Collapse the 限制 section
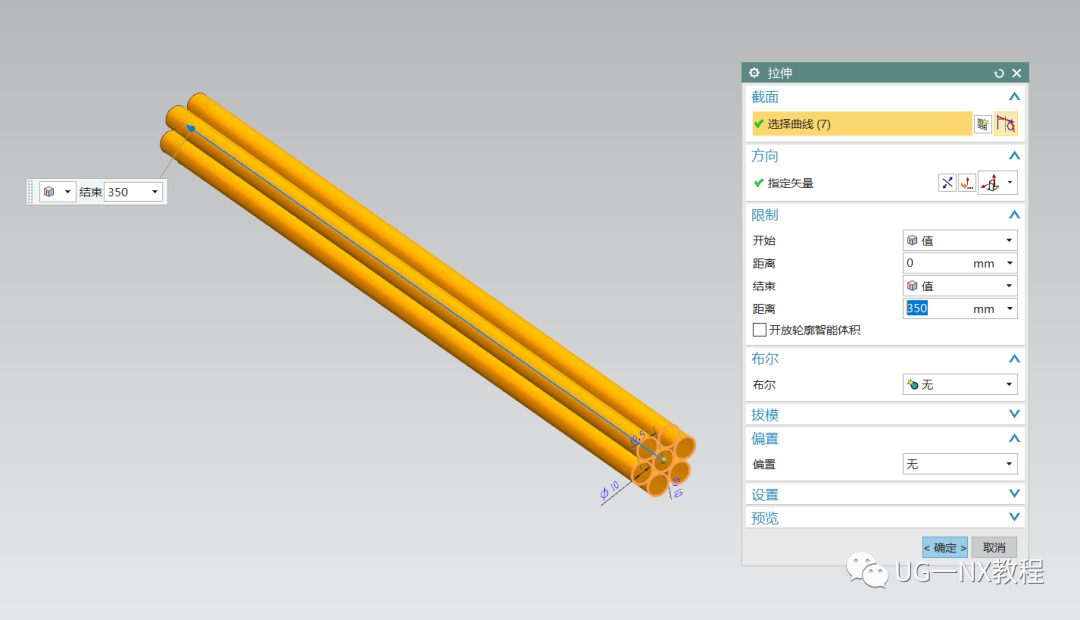Screen dimensions: 1080x620 1013,214
